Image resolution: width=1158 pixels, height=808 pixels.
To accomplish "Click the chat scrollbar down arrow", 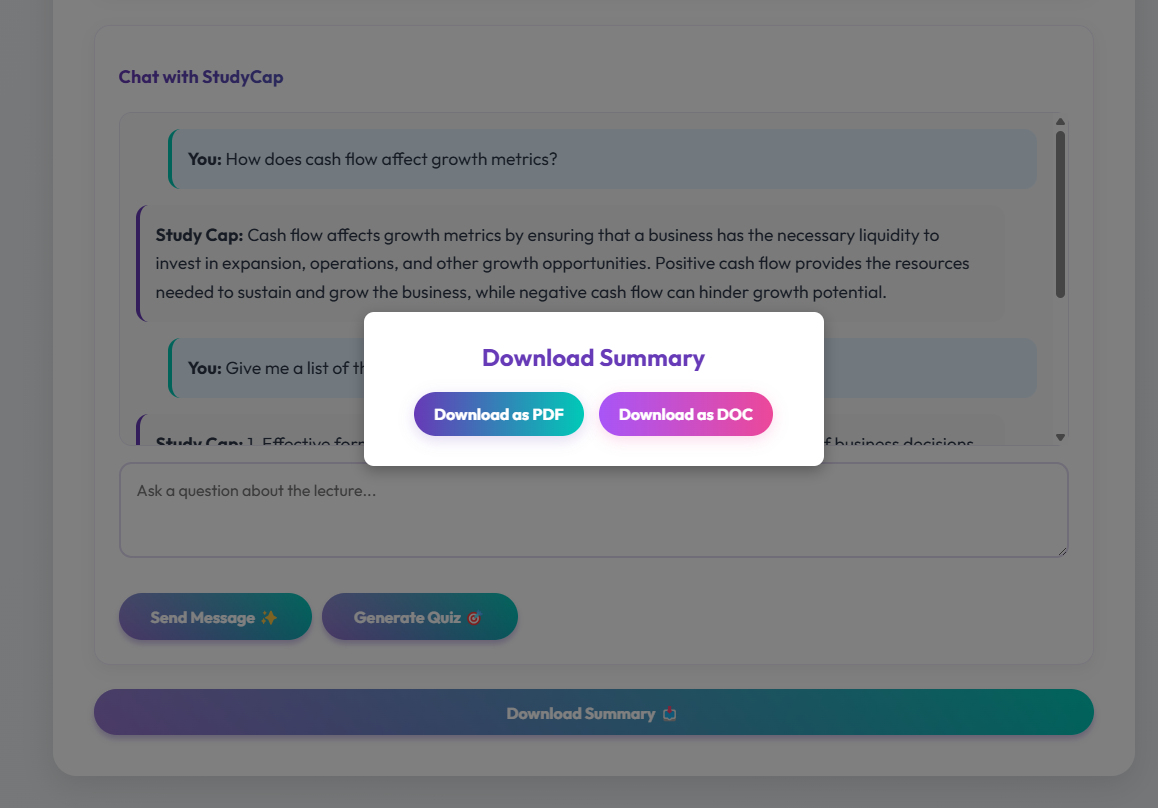I will point(1060,437).
